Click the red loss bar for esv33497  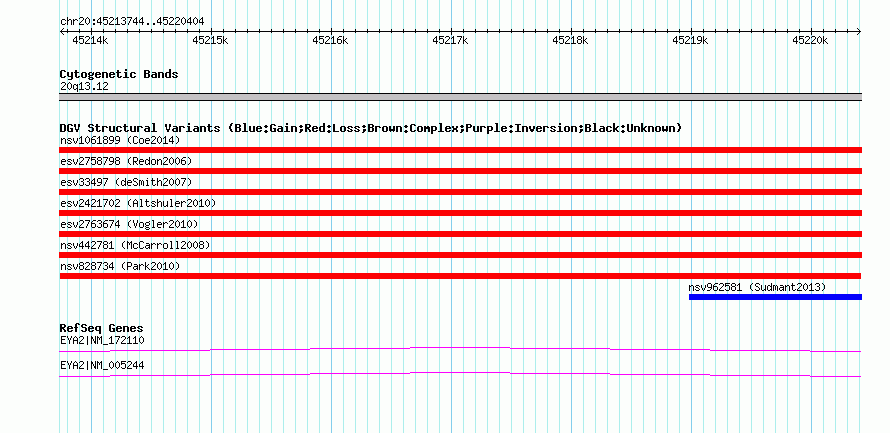coord(460,192)
